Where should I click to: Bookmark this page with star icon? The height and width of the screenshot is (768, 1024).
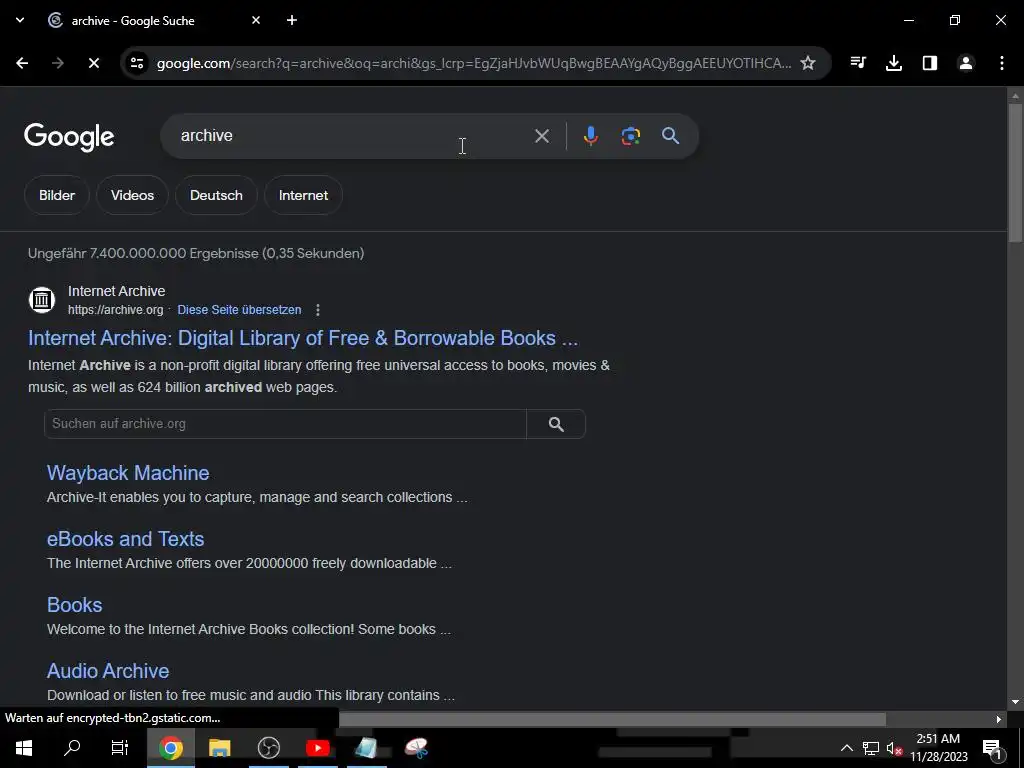808,63
